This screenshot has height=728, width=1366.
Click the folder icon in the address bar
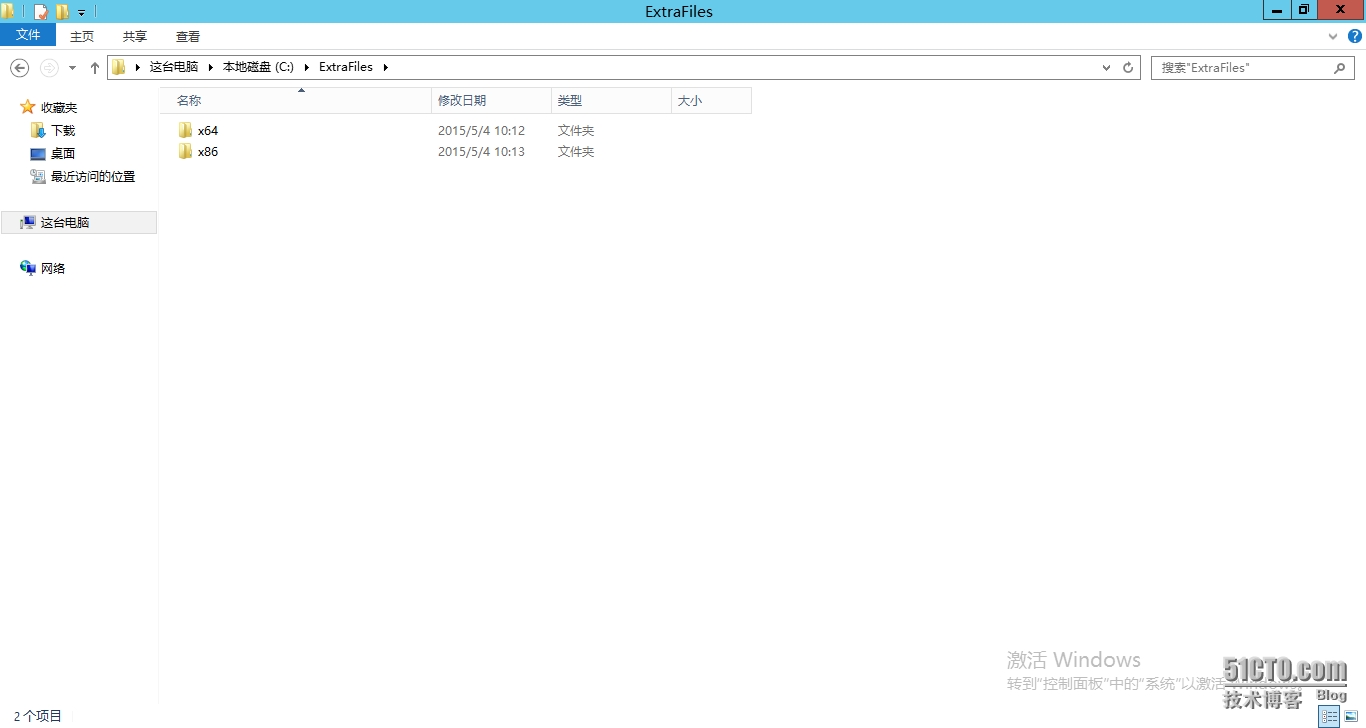click(119, 67)
